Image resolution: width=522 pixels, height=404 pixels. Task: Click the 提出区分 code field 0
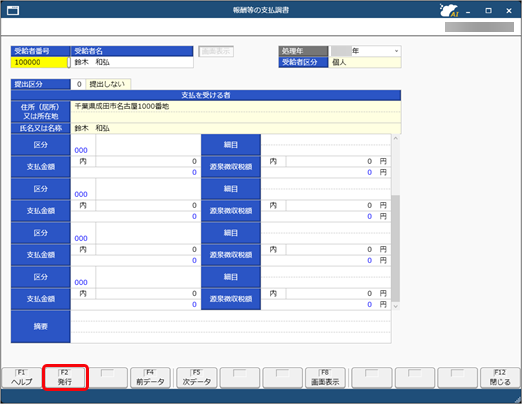[79, 84]
